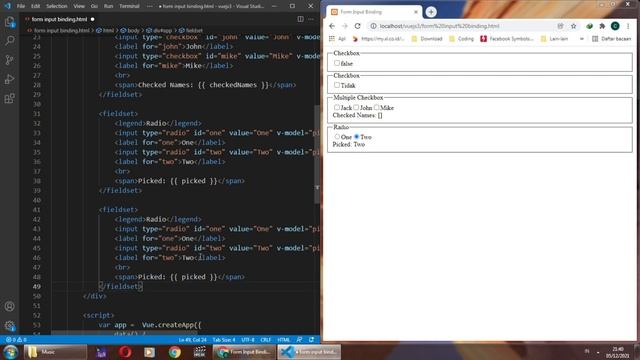This screenshot has height=360, width=640.
Task: Open the div#app breadcrumb dropdown
Action: 159,30
